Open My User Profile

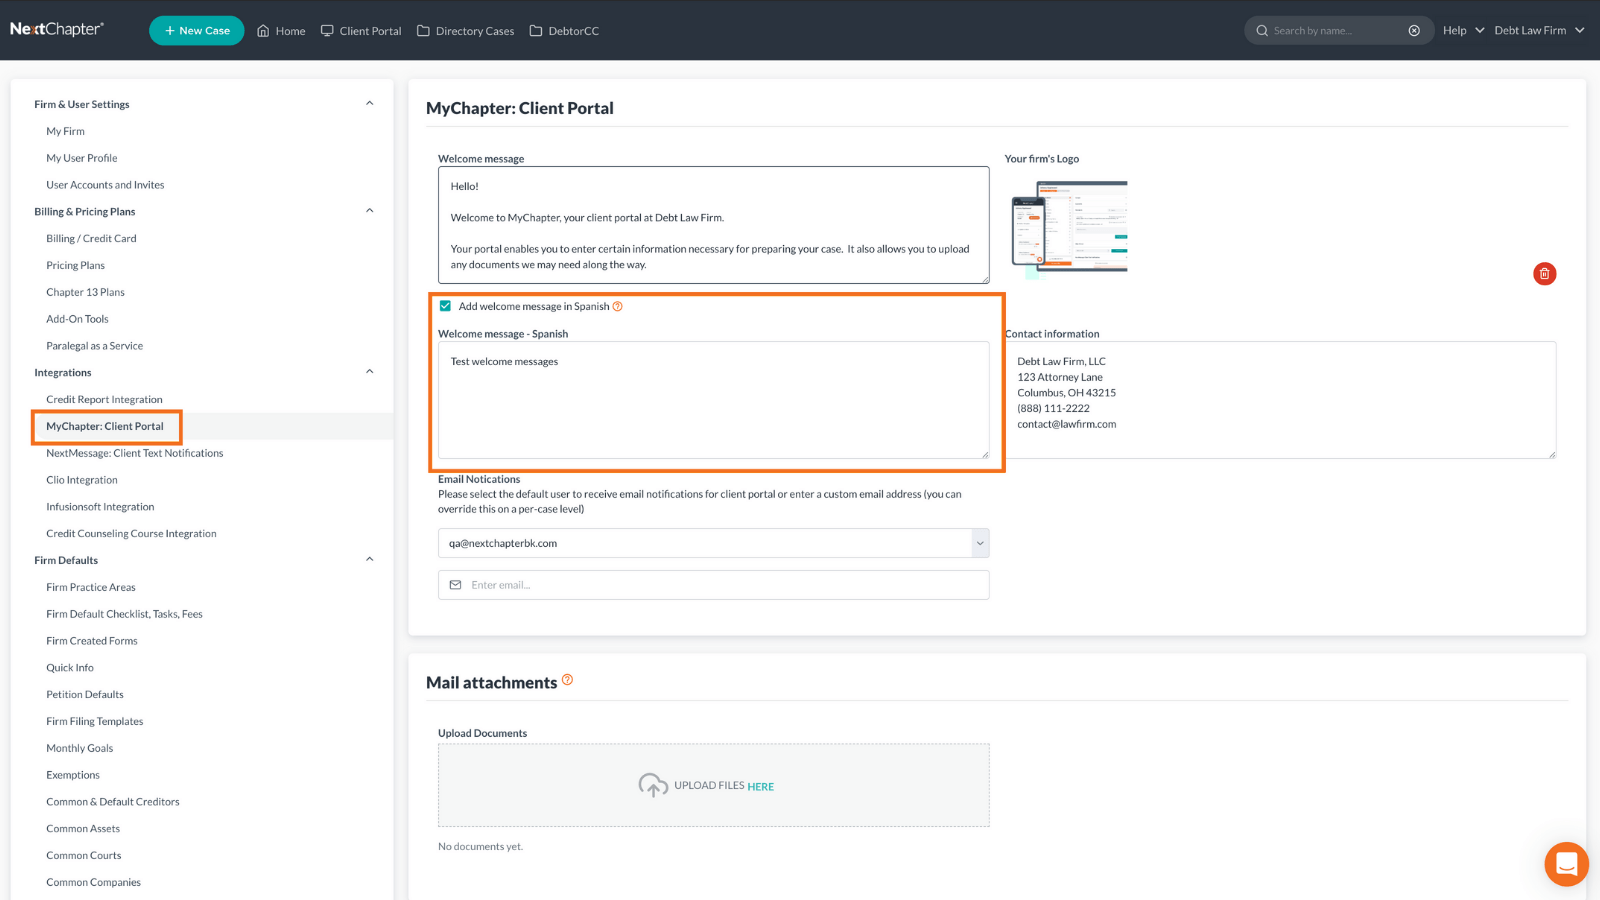[82, 158]
